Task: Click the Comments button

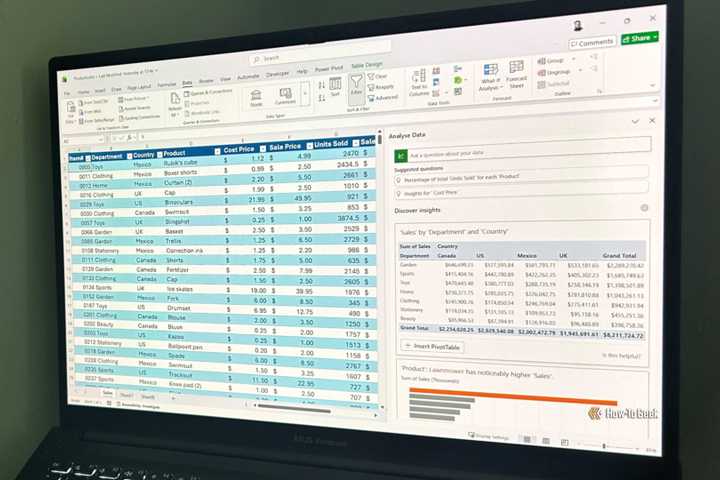Action: [x=592, y=43]
